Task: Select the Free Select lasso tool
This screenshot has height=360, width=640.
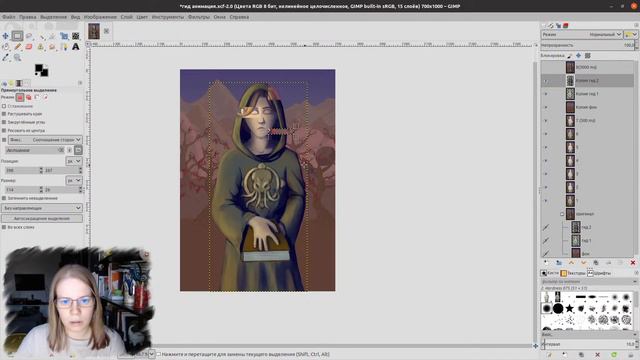Action: point(29,36)
